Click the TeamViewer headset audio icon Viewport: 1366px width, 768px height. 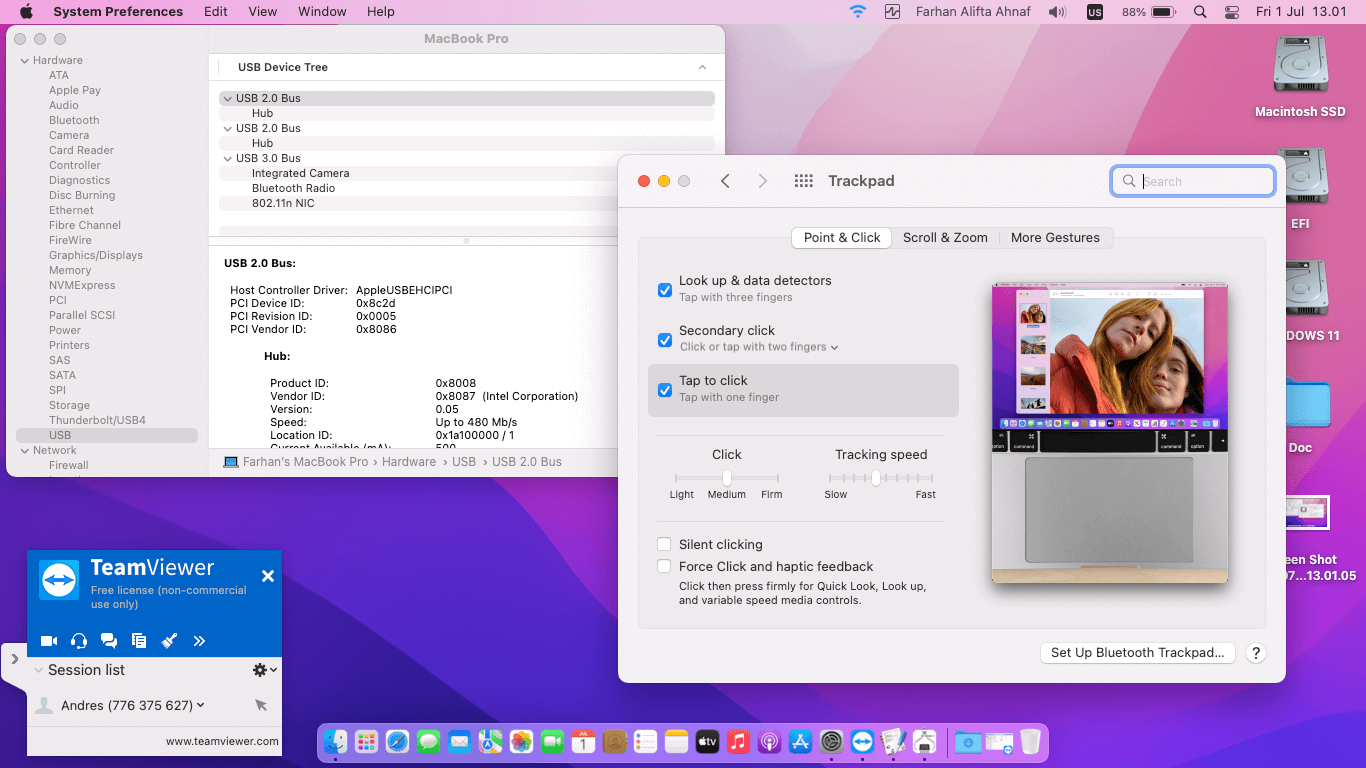(x=79, y=641)
